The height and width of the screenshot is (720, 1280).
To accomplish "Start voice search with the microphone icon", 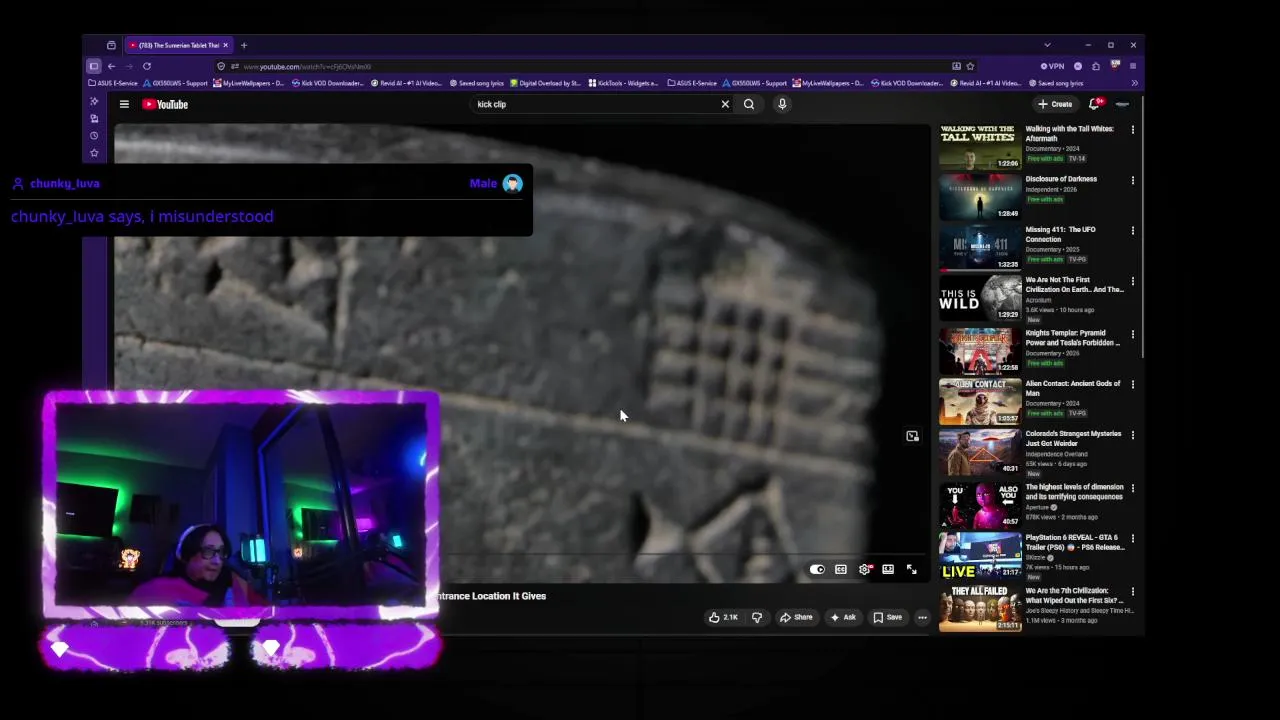I will click(782, 104).
